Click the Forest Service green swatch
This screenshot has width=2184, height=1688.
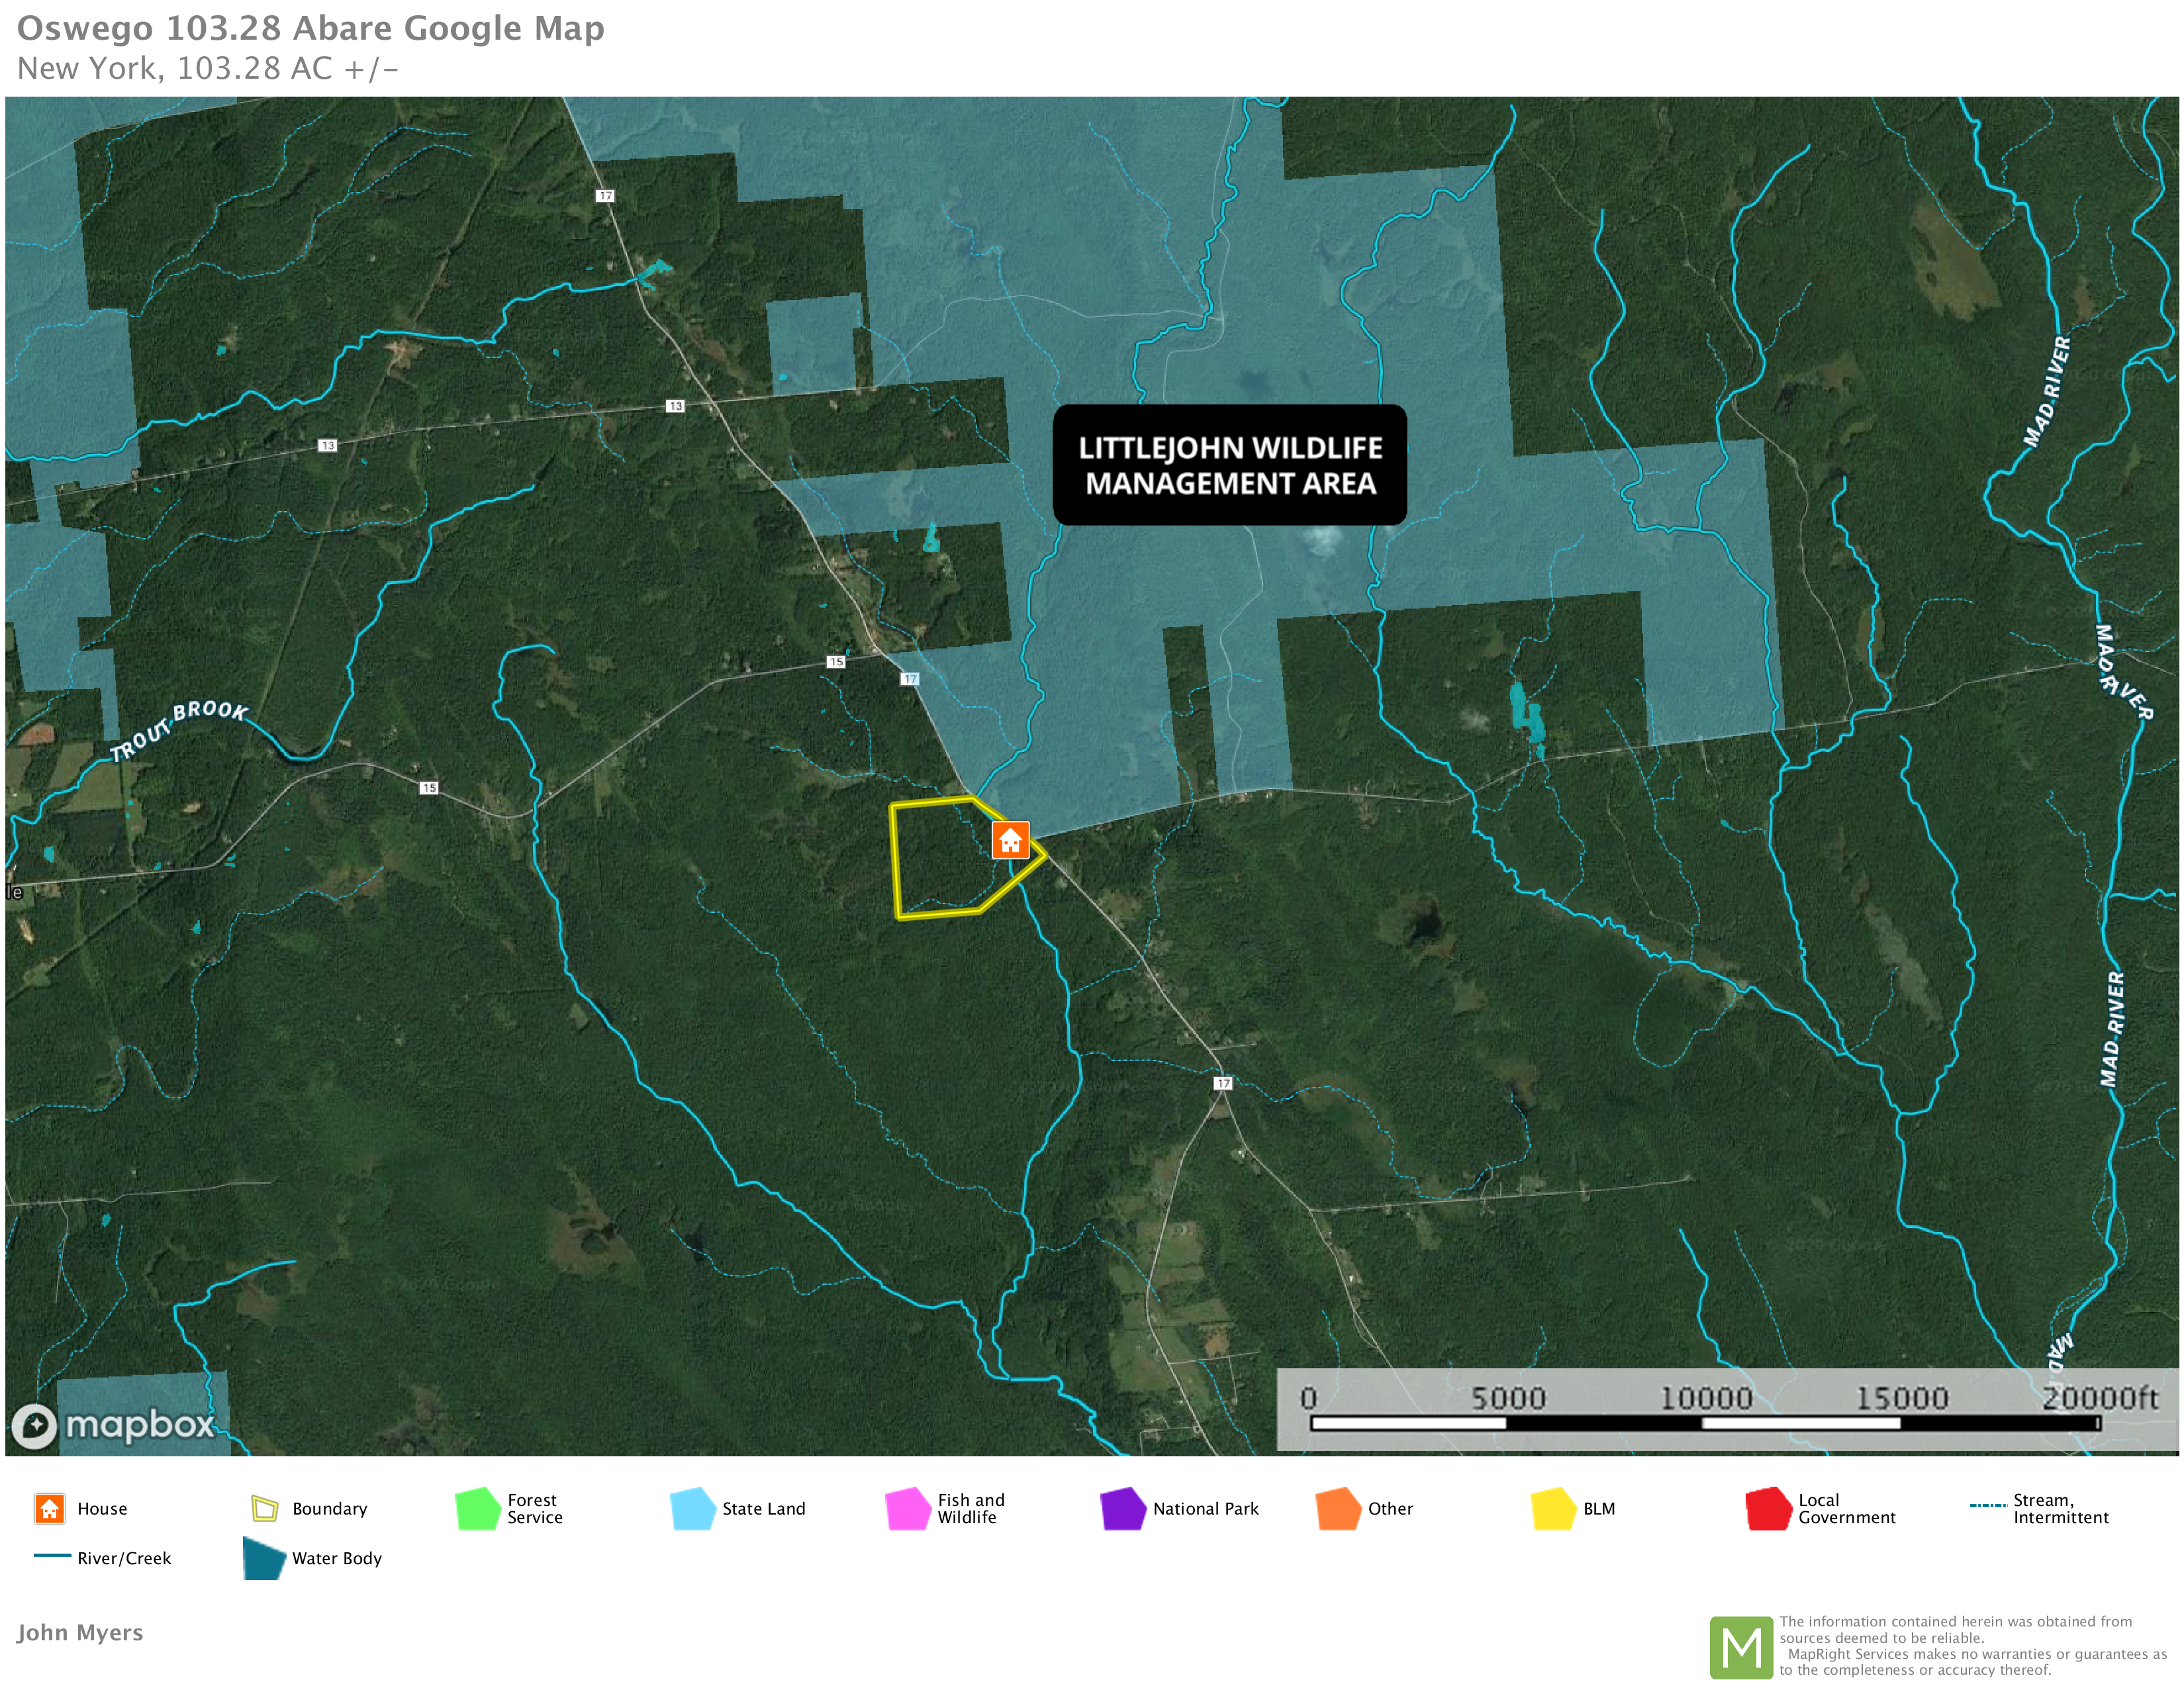coord(477,1508)
